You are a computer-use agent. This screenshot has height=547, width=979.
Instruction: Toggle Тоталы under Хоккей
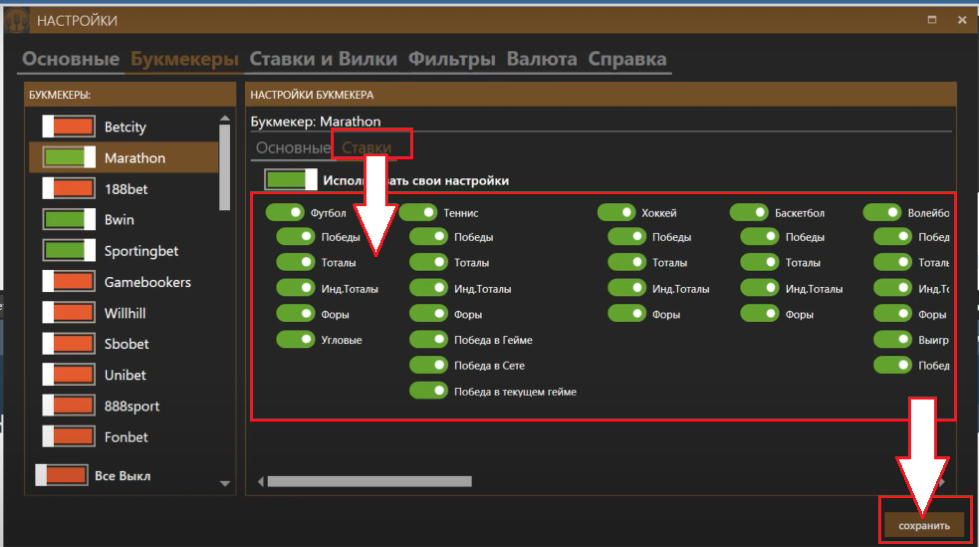pos(627,262)
